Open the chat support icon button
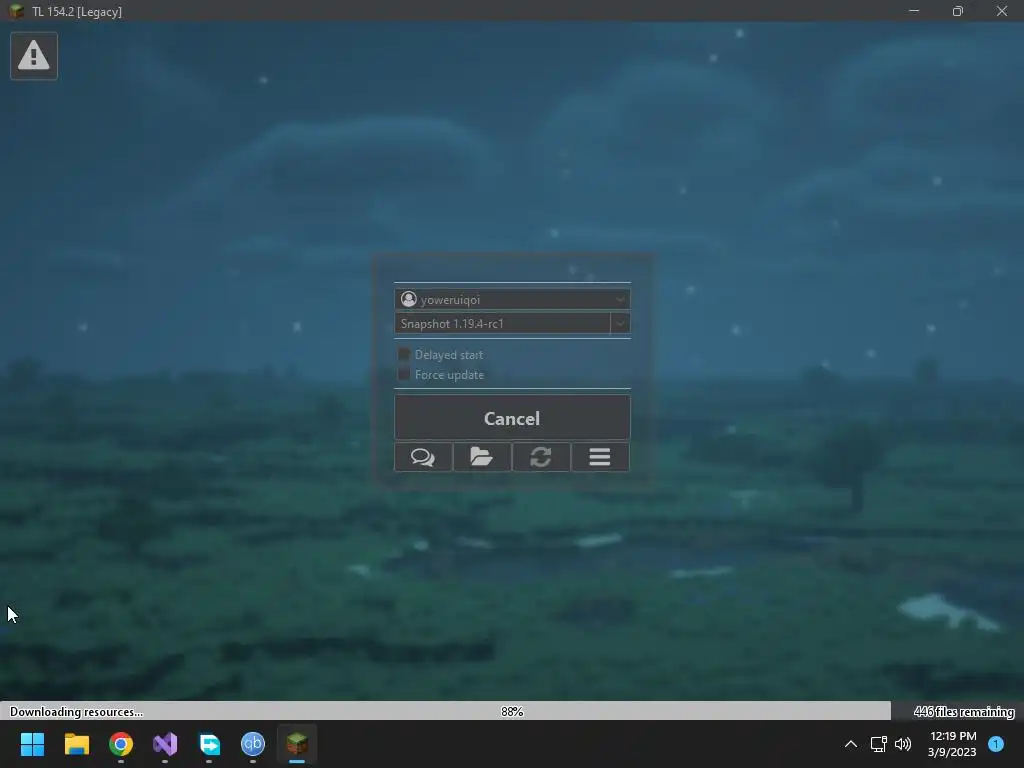The image size is (1024, 768). [x=423, y=456]
